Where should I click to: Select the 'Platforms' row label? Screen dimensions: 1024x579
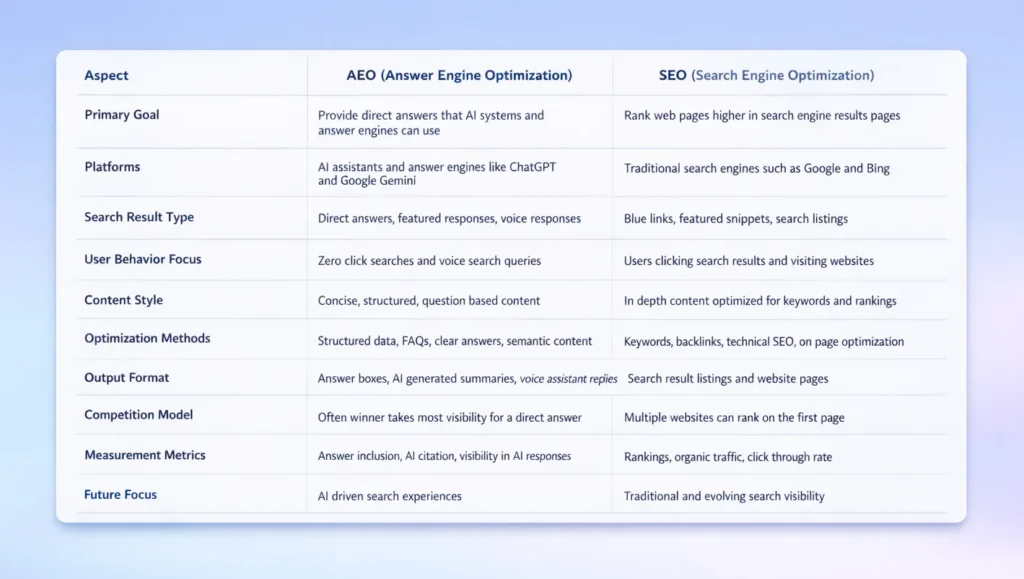(x=112, y=166)
